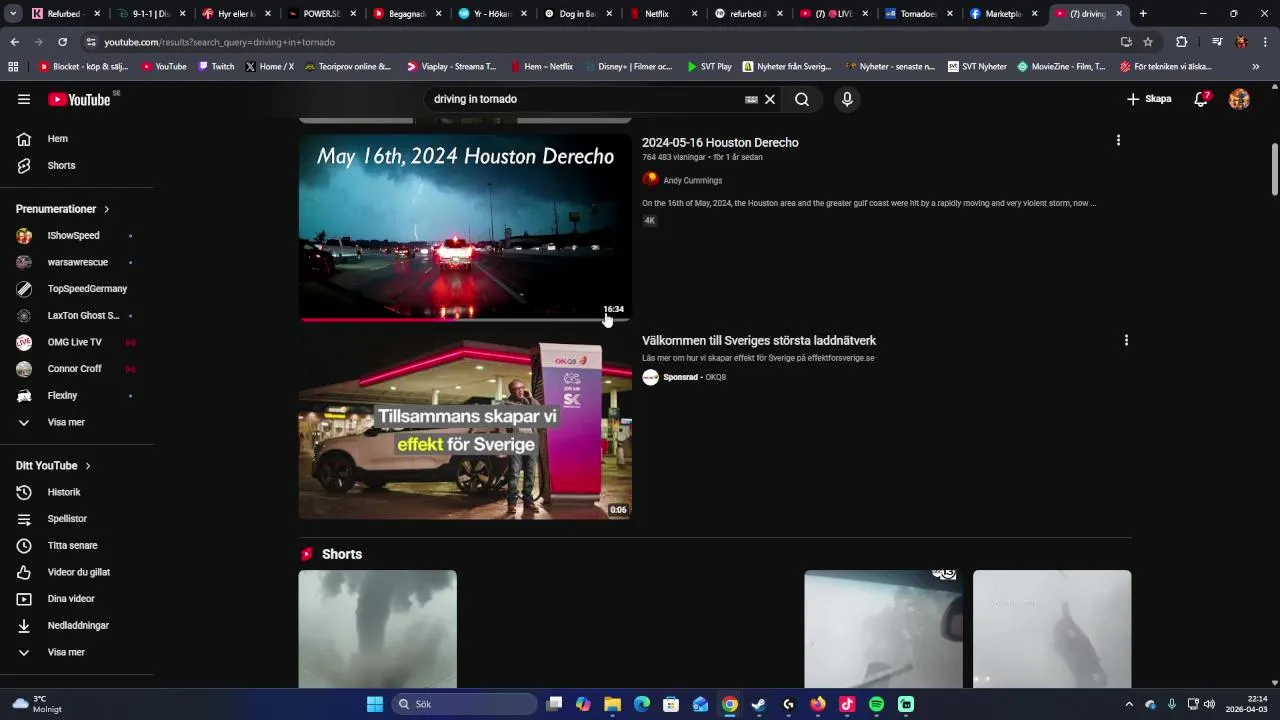Open the Twitch bookmark
The height and width of the screenshot is (720, 1280).
coord(216,67)
